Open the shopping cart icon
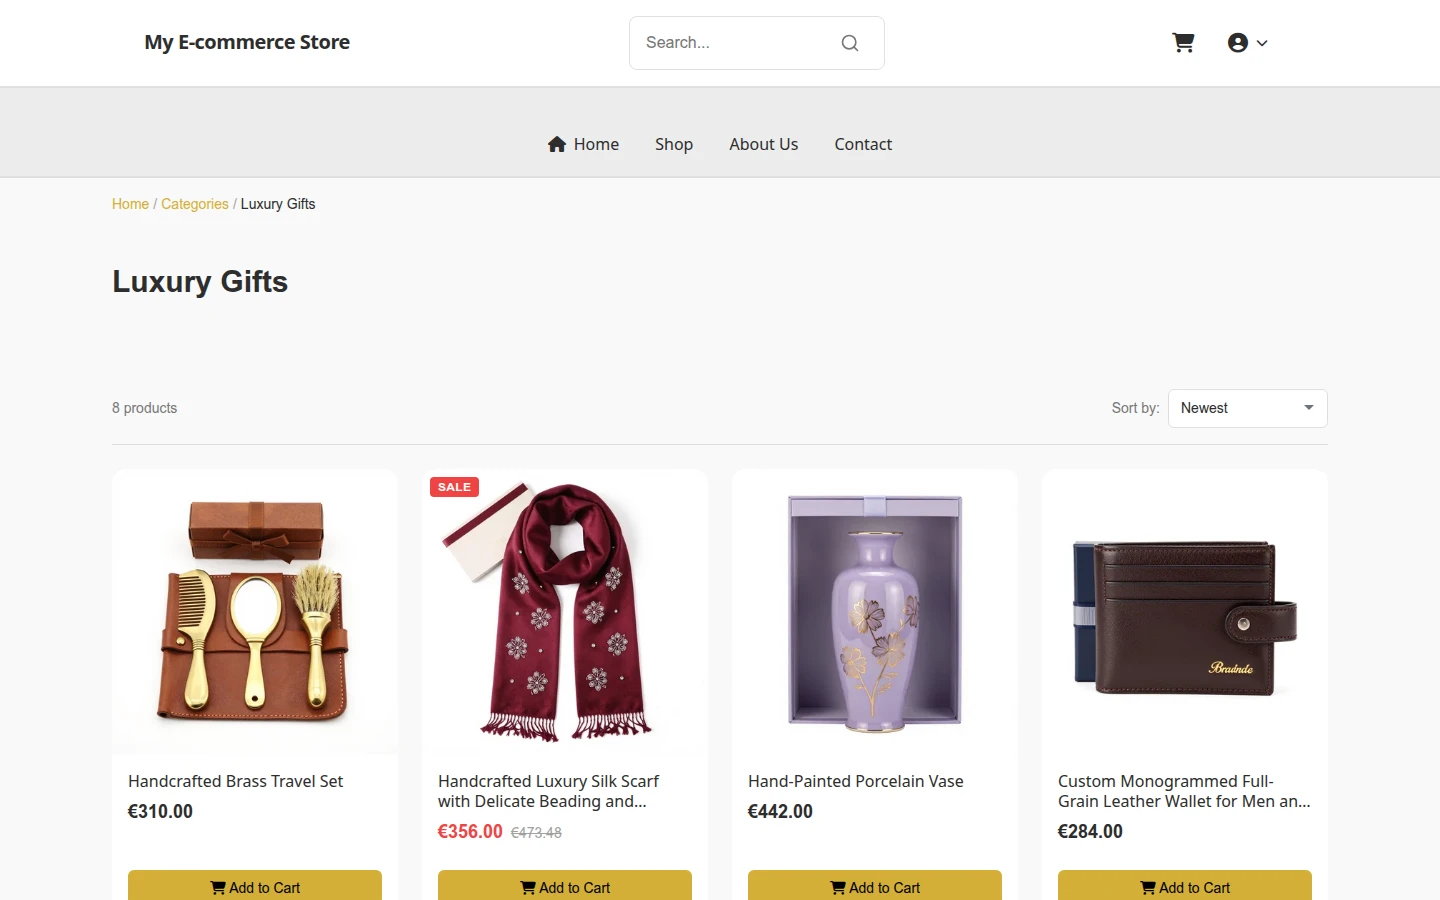The height and width of the screenshot is (900, 1440). (x=1183, y=42)
